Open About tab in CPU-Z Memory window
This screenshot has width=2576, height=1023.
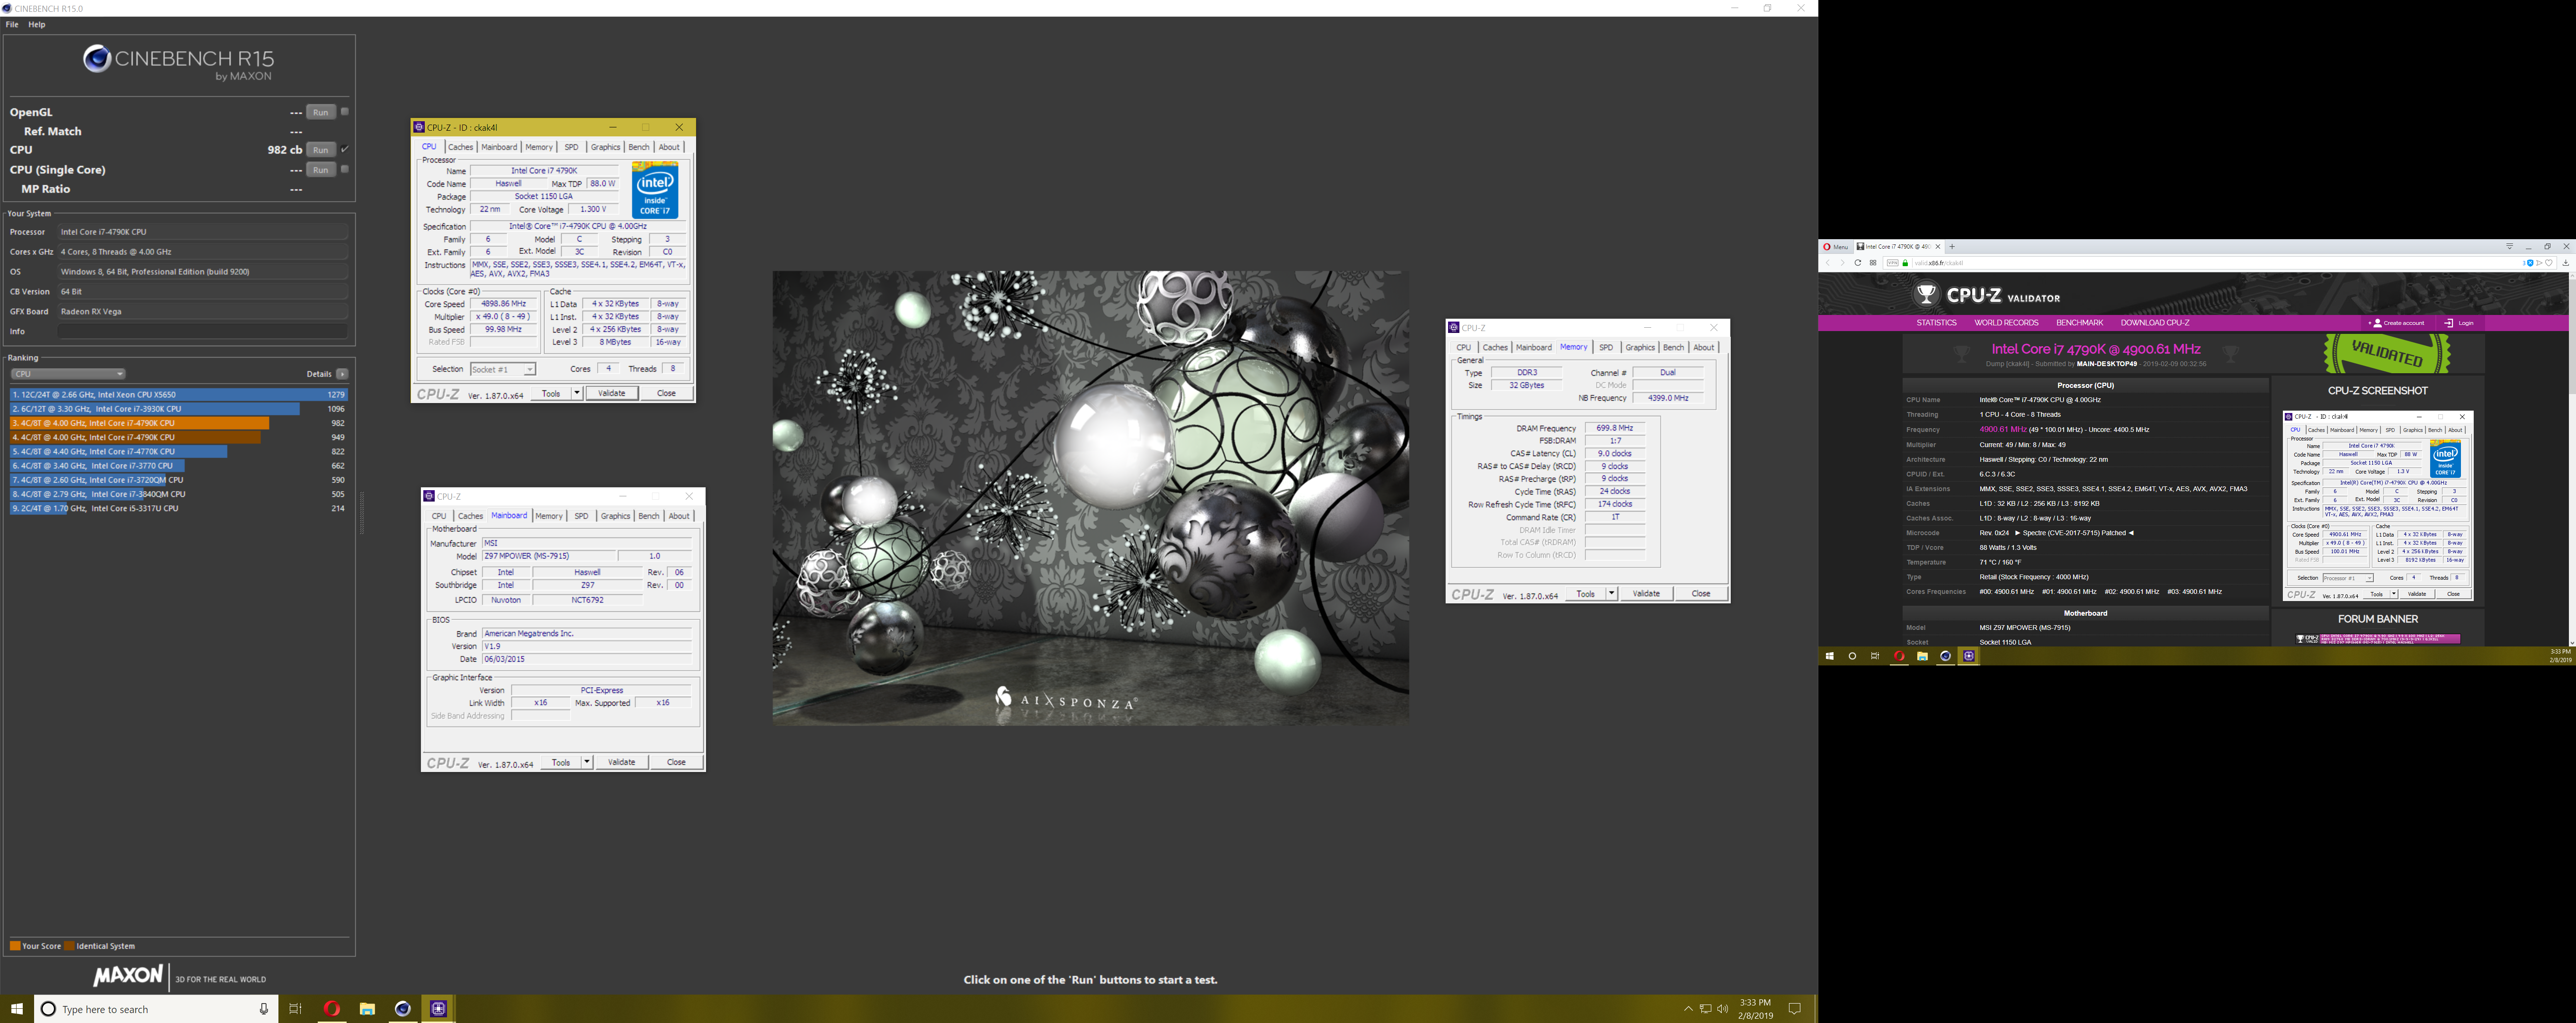point(1704,347)
